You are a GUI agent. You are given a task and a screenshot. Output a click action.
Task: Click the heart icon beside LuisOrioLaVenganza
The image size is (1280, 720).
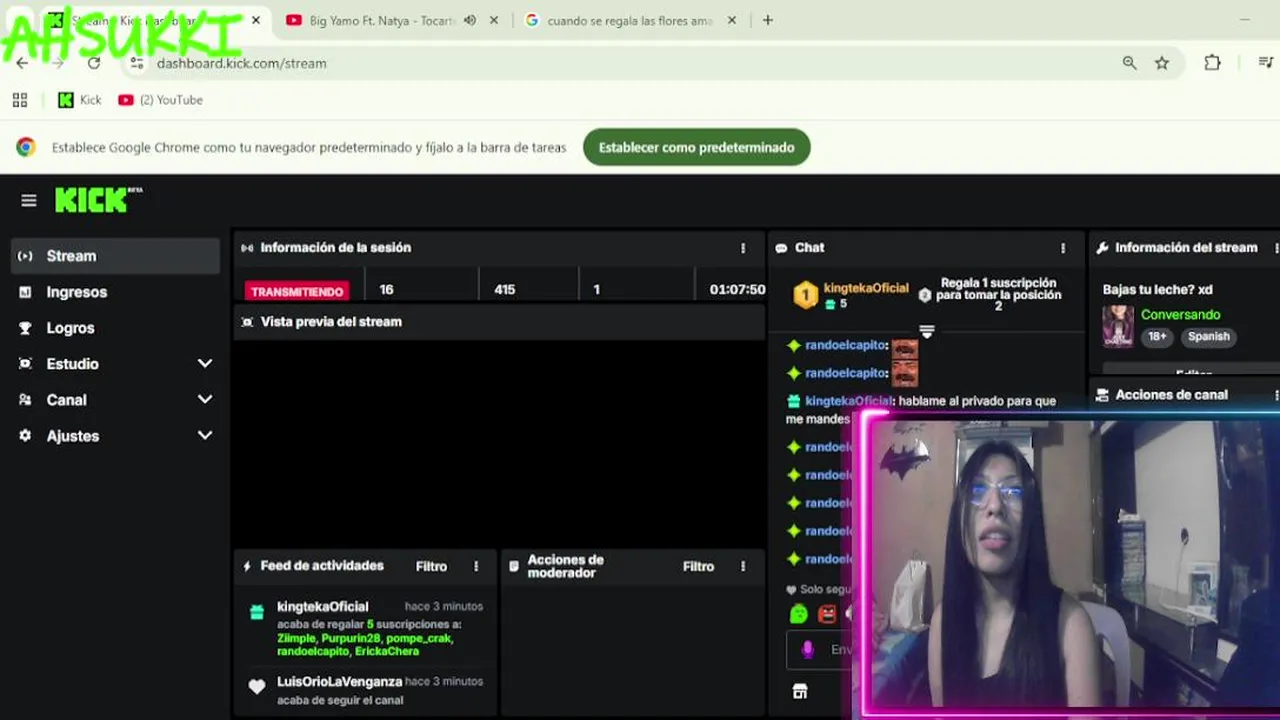pyautogui.click(x=257, y=686)
